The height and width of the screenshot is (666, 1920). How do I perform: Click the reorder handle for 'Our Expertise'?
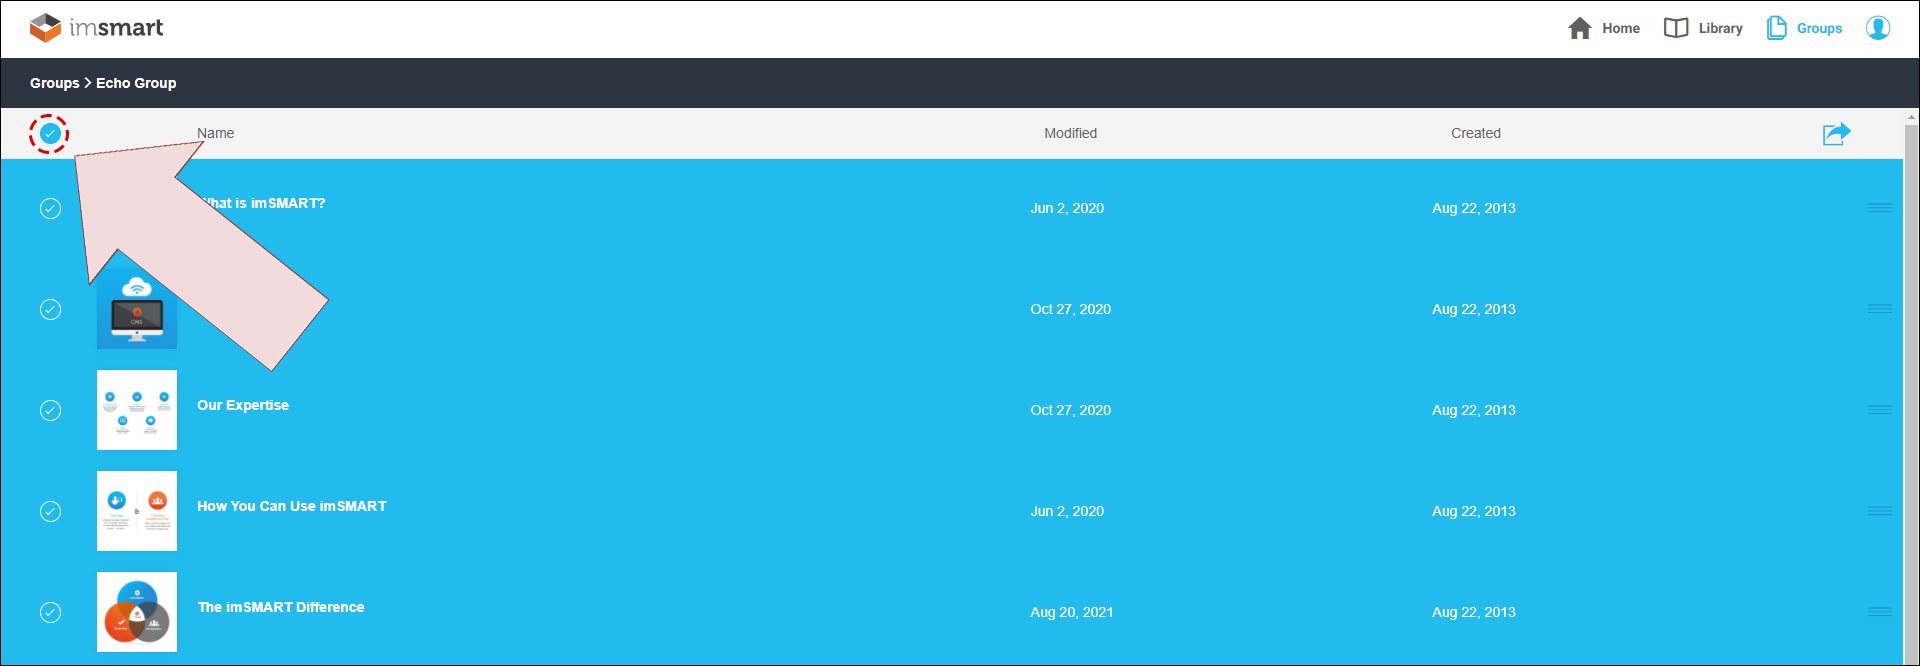click(x=1879, y=410)
